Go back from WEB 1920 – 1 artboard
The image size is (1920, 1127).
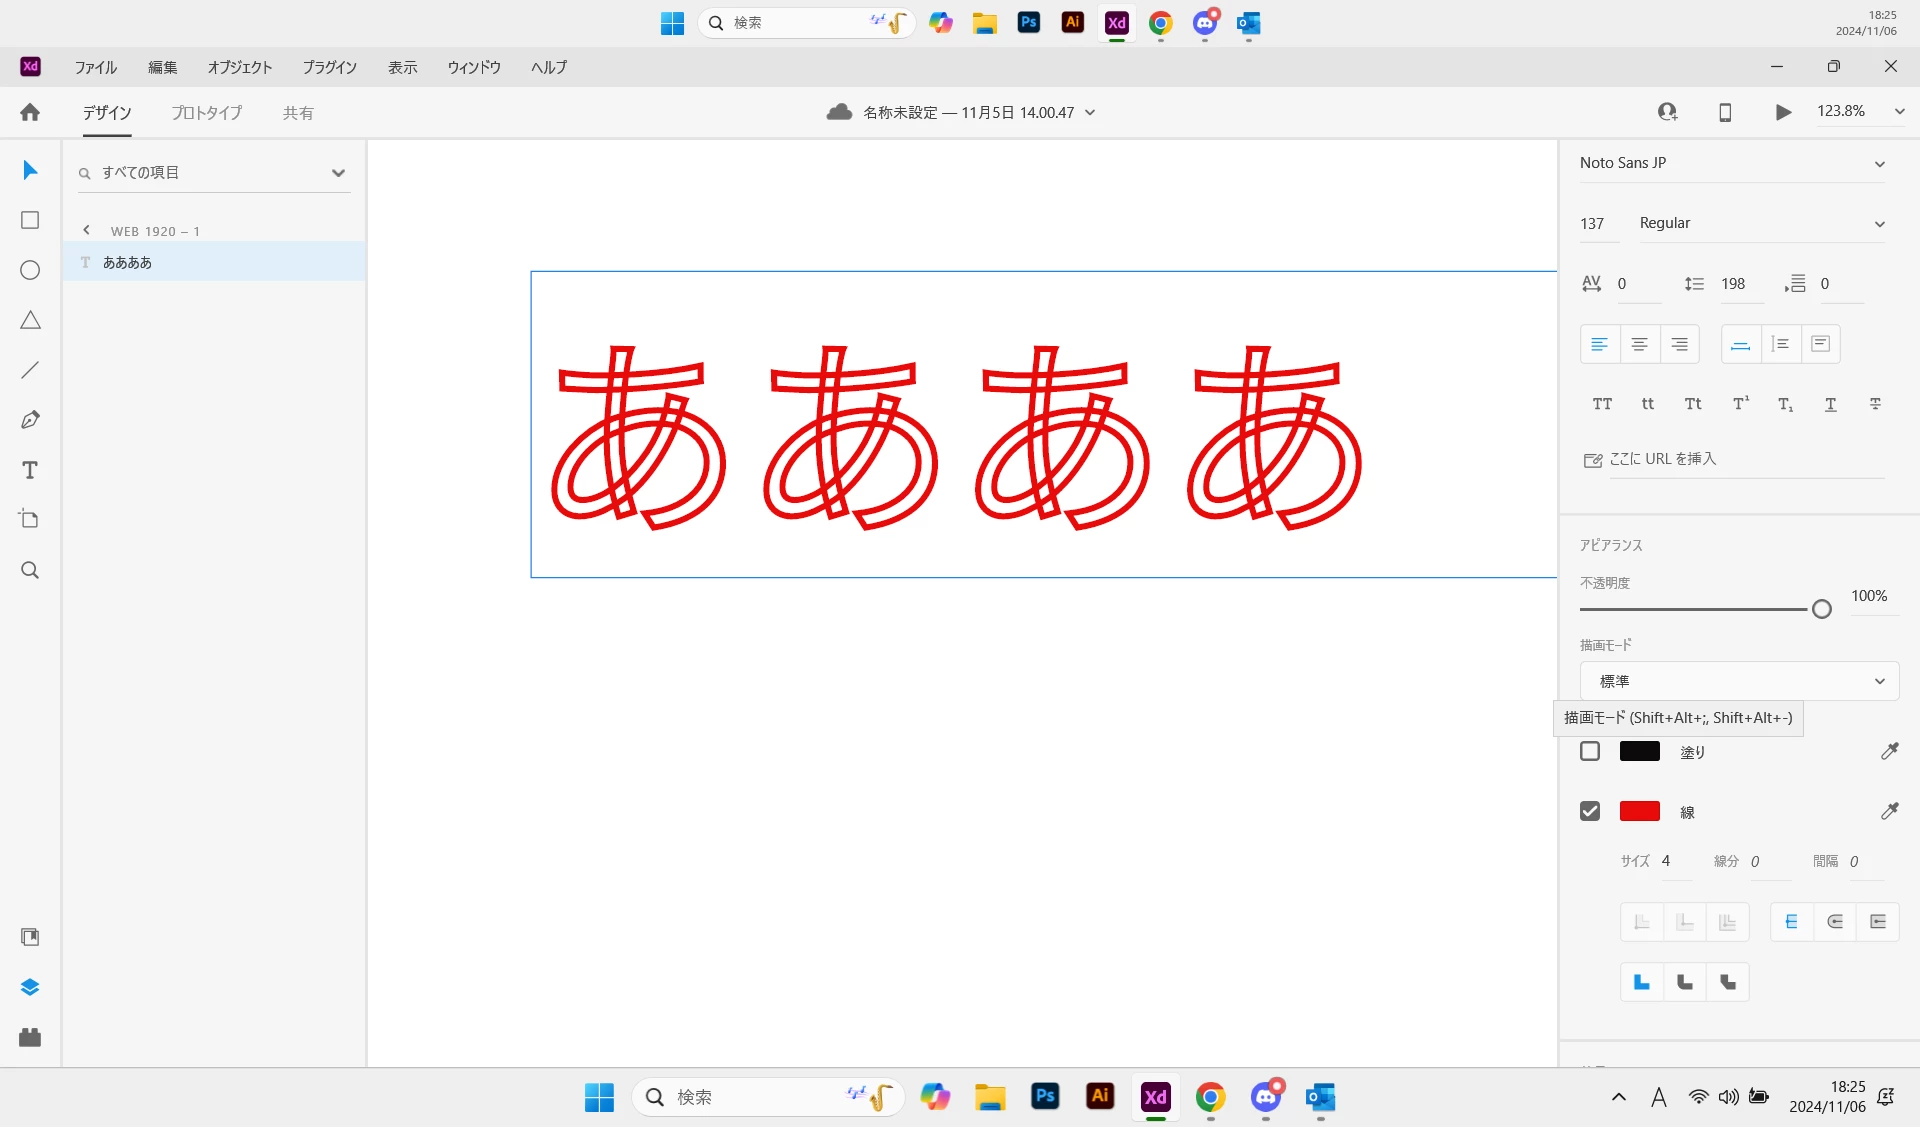tap(87, 230)
